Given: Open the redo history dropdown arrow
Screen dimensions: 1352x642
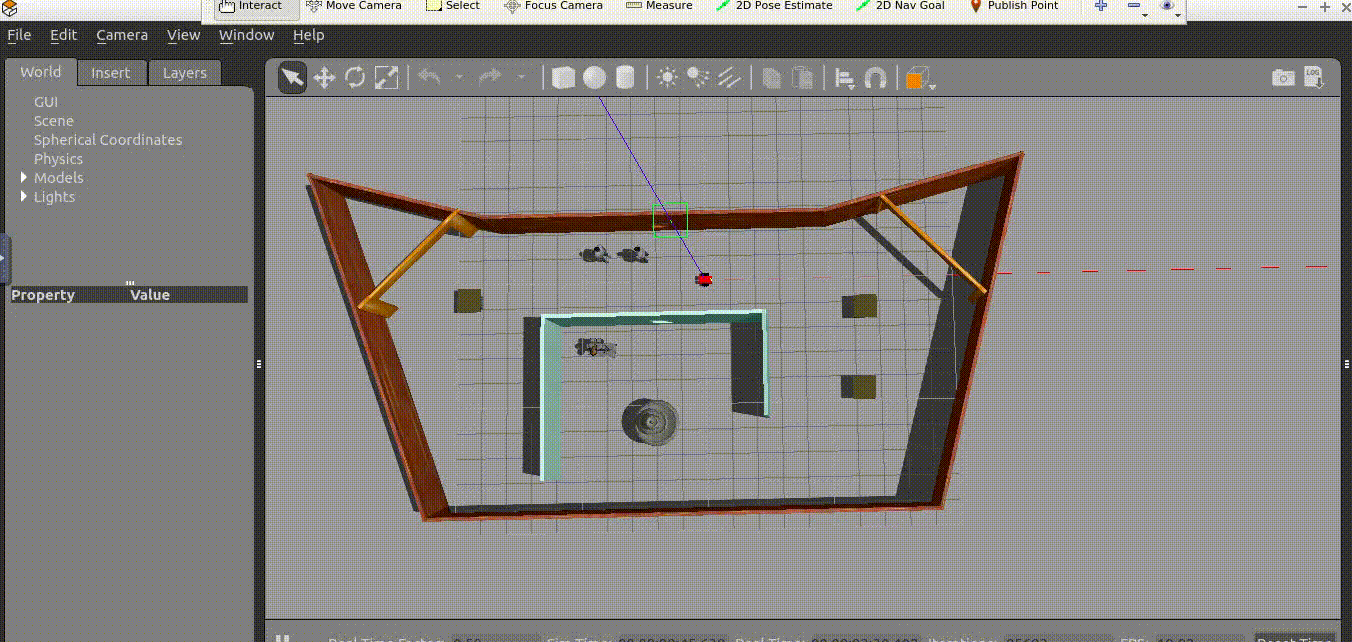Looking at the screenshot, I should [x=520, y=78].
